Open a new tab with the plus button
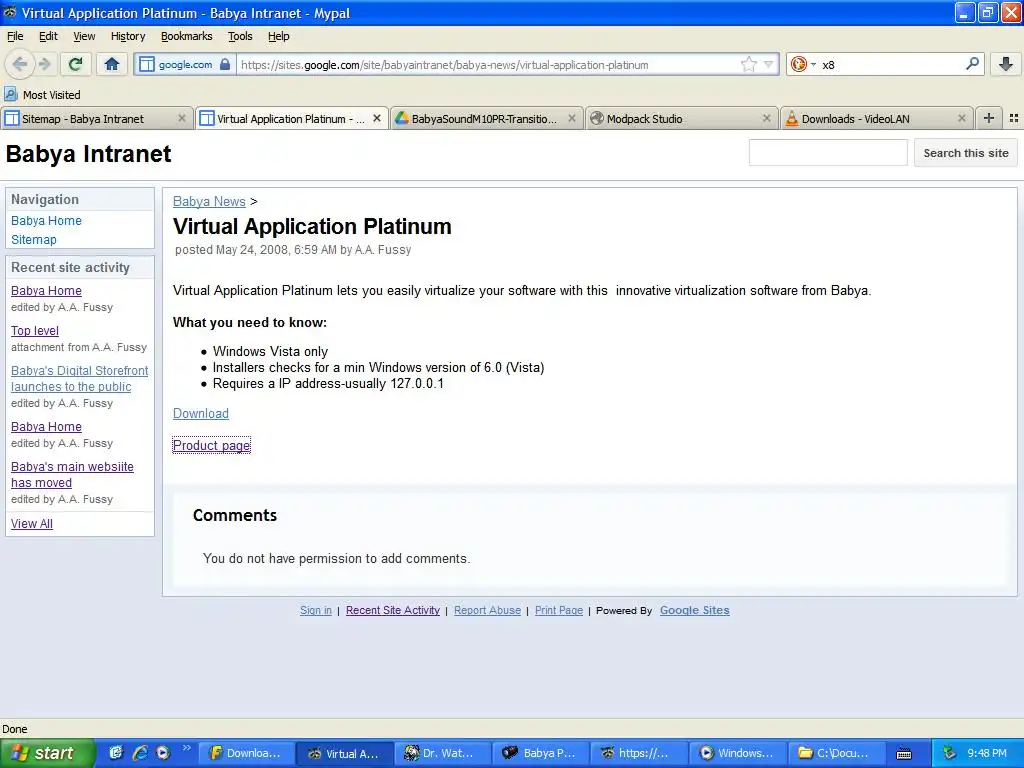Image resolution: width=1024 pixels, height=768 pixels. click(x=989, y=118)
